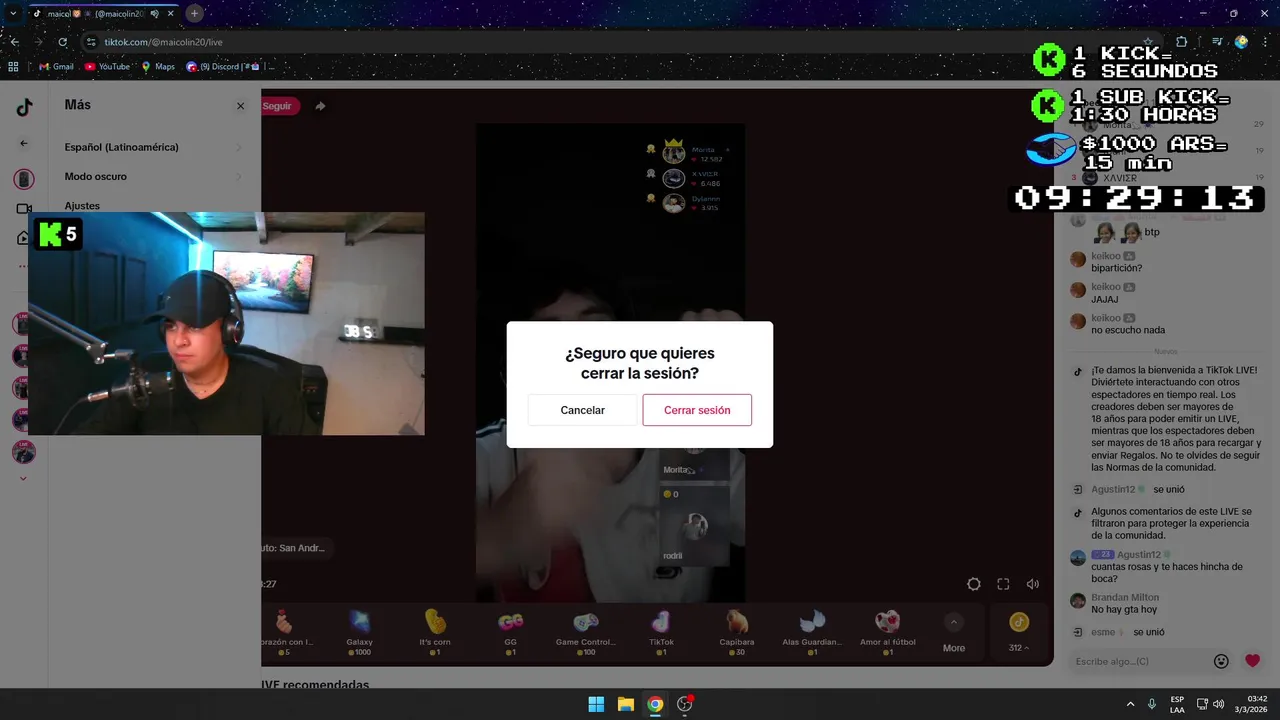Viewport: 1280px width, 720px height.
Task: Mute the tab via its speaker icon
Action: 155,14
